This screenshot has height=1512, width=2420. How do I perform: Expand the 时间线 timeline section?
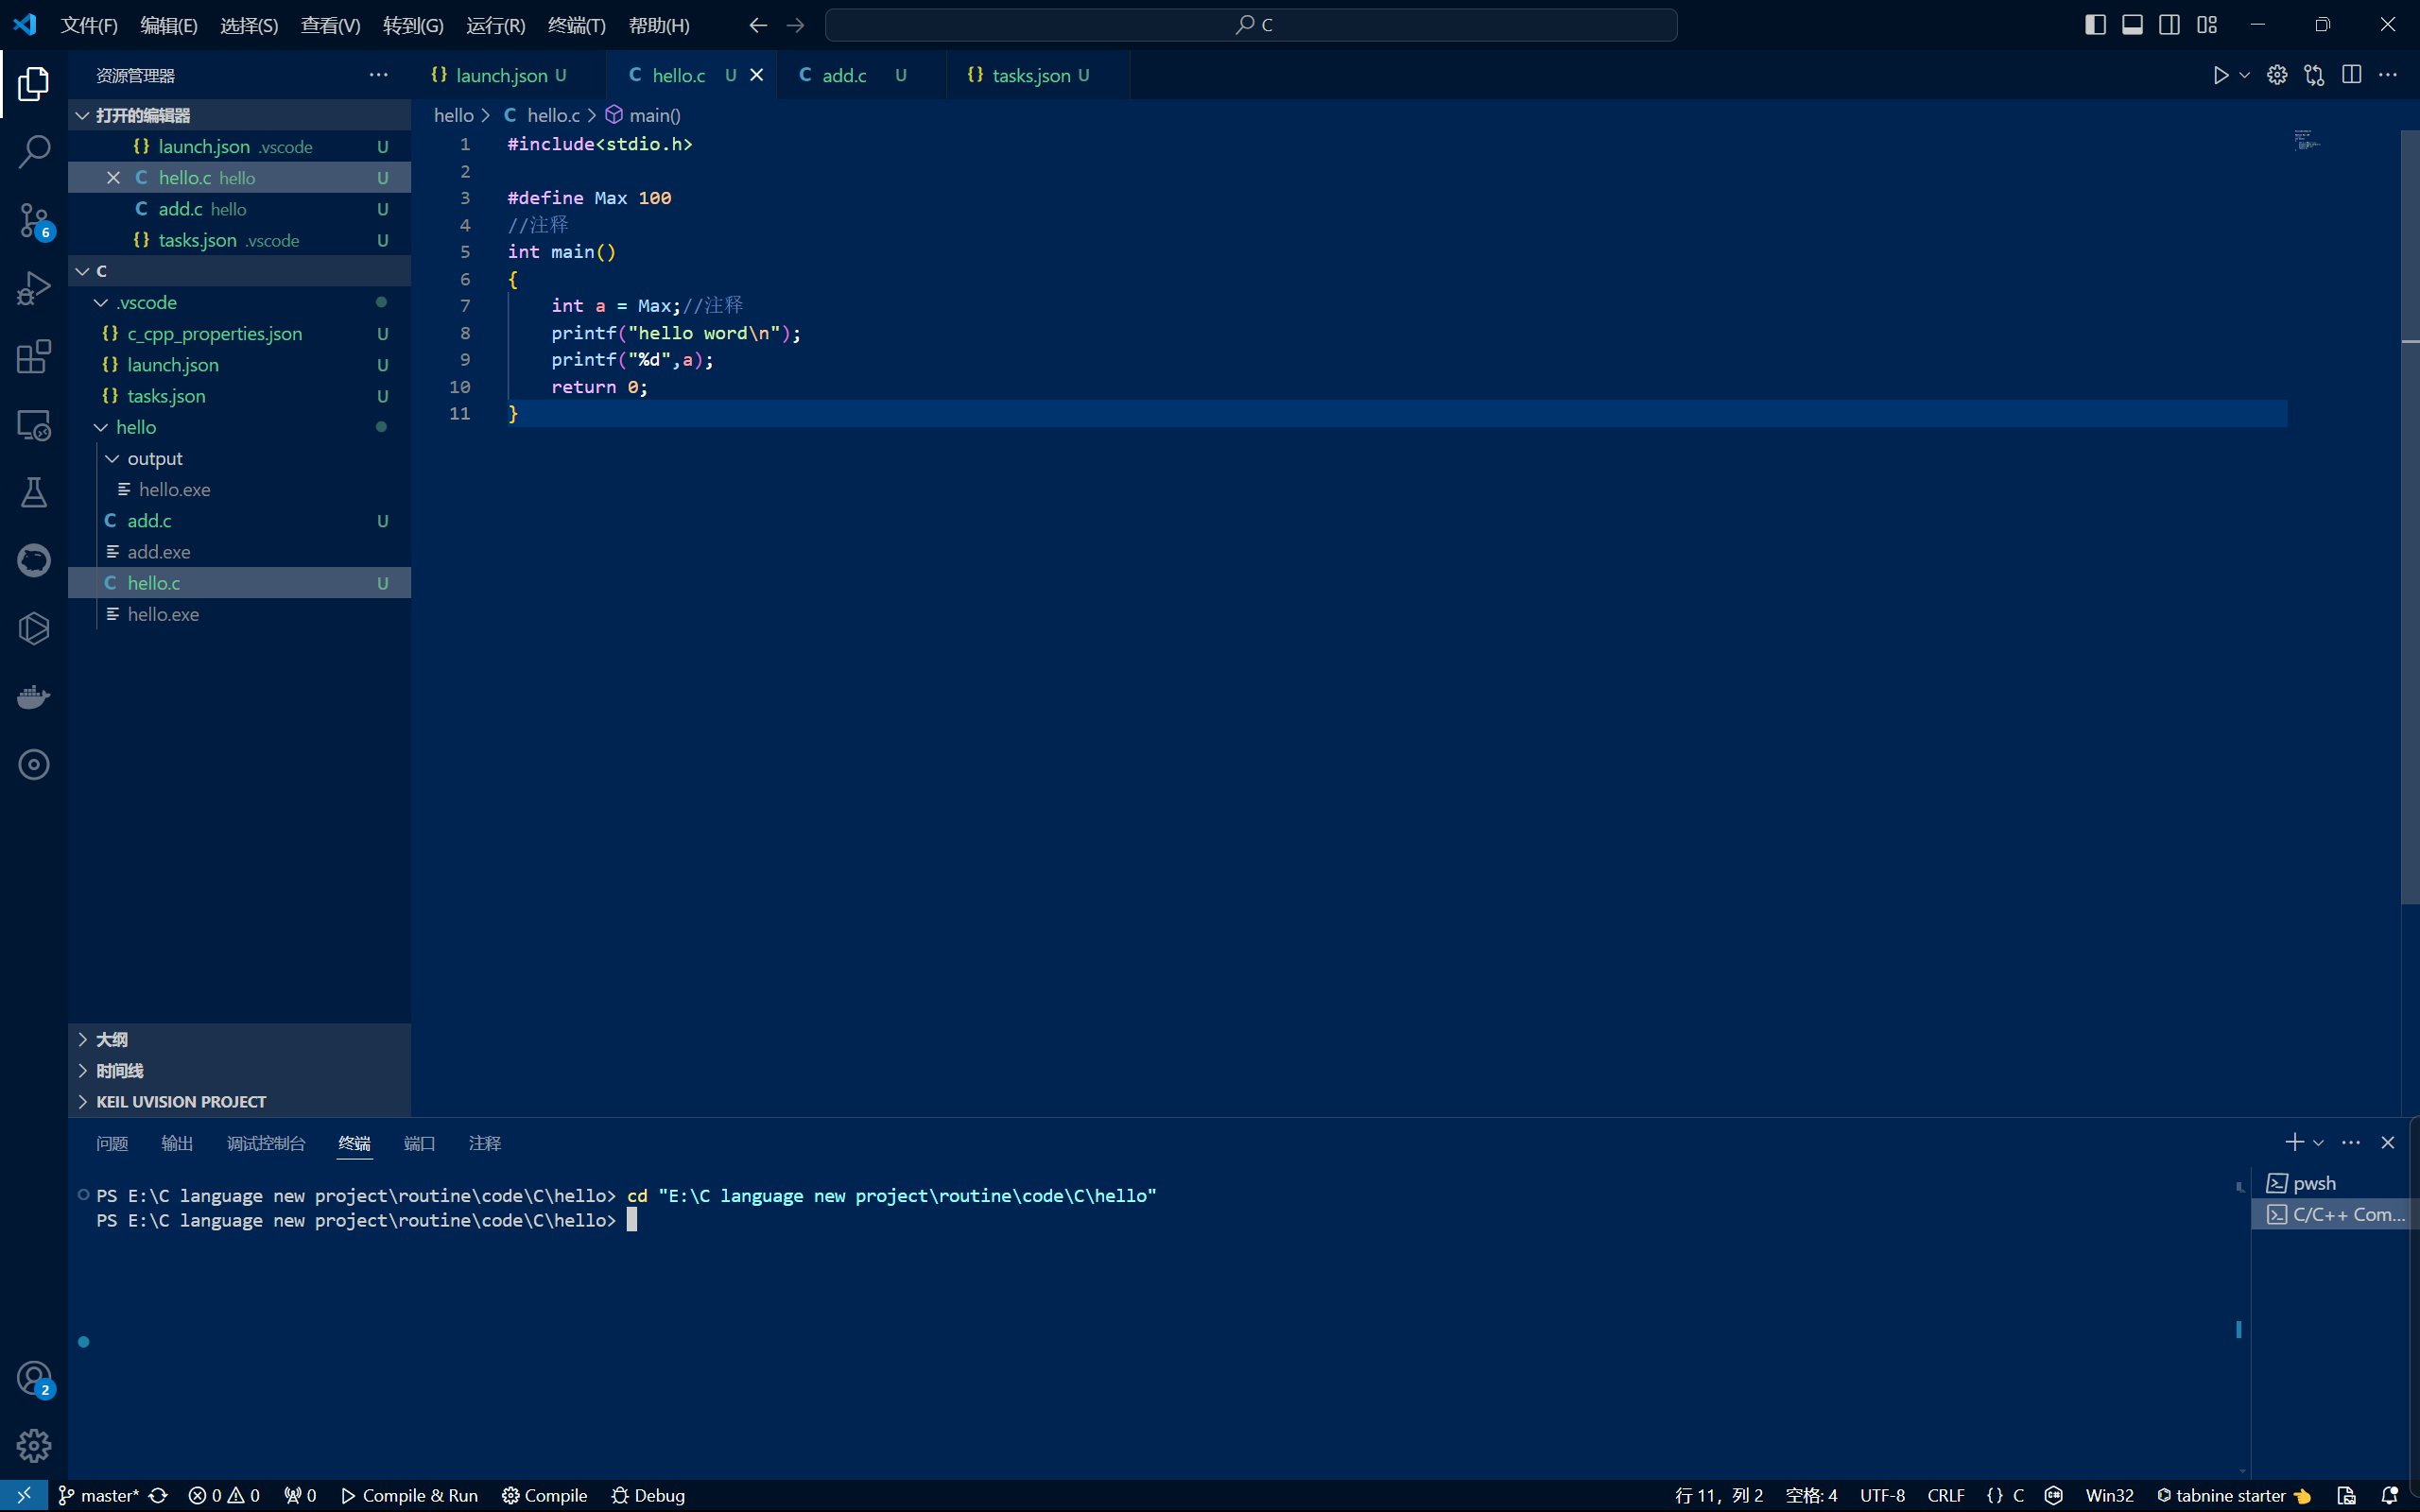(x=240, y=1070)
